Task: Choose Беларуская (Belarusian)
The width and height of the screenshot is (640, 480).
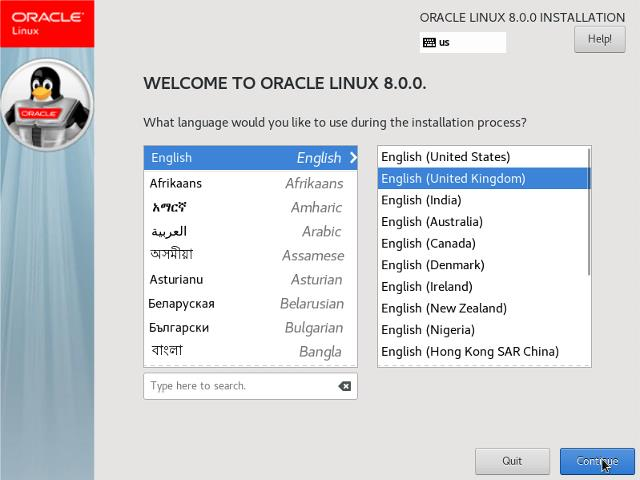Action: pyautogui.click(x=251, y=304)
